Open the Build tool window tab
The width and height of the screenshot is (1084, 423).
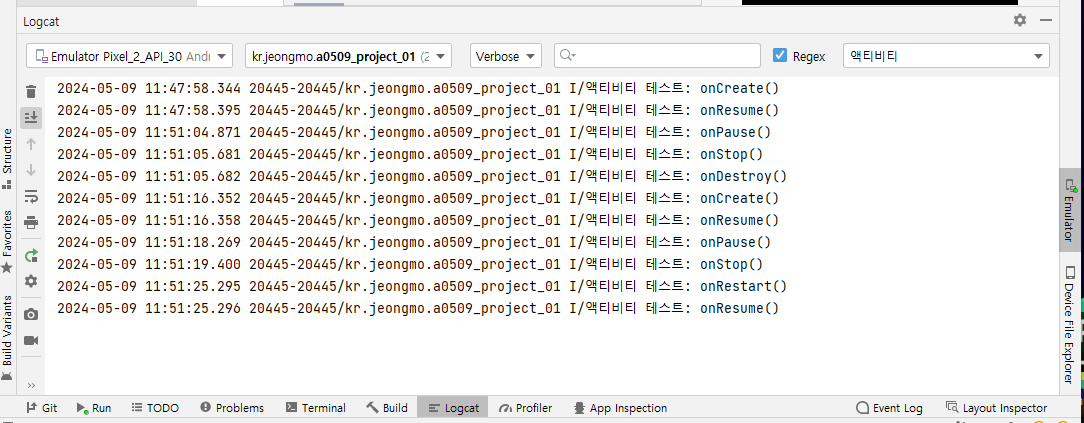(387, 408)
